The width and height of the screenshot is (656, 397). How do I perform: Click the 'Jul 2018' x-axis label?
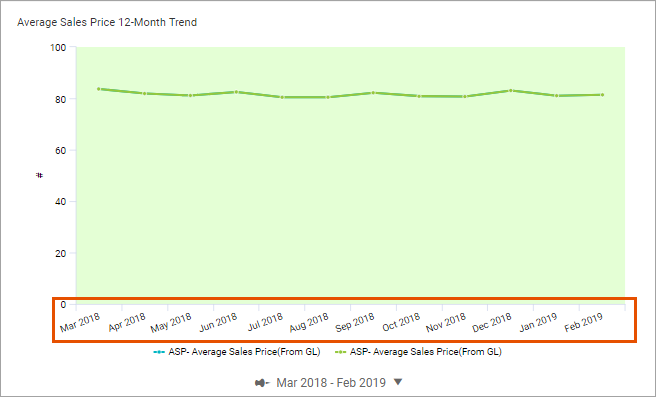pyautogui.click(x=265, y=322)
